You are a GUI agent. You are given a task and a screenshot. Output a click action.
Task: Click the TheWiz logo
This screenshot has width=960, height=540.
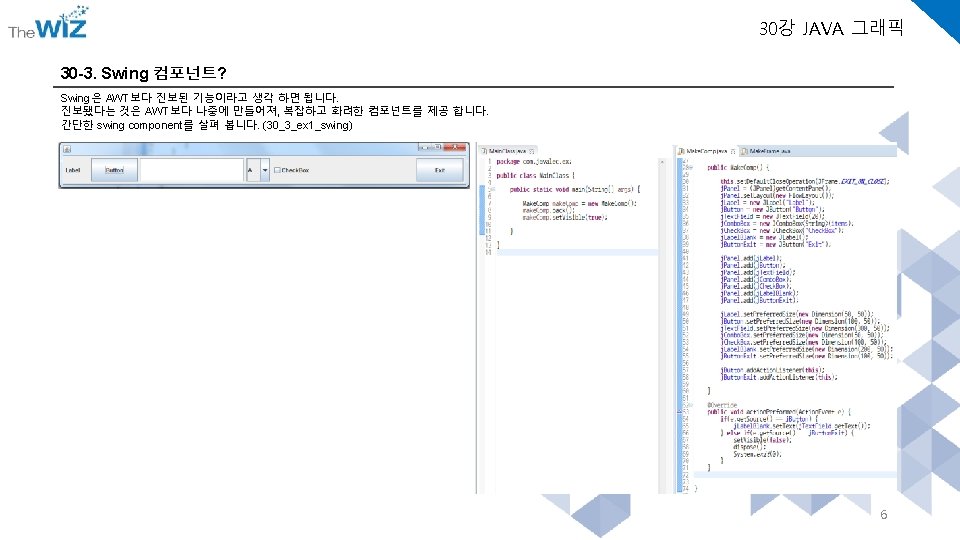coord(48,23)
